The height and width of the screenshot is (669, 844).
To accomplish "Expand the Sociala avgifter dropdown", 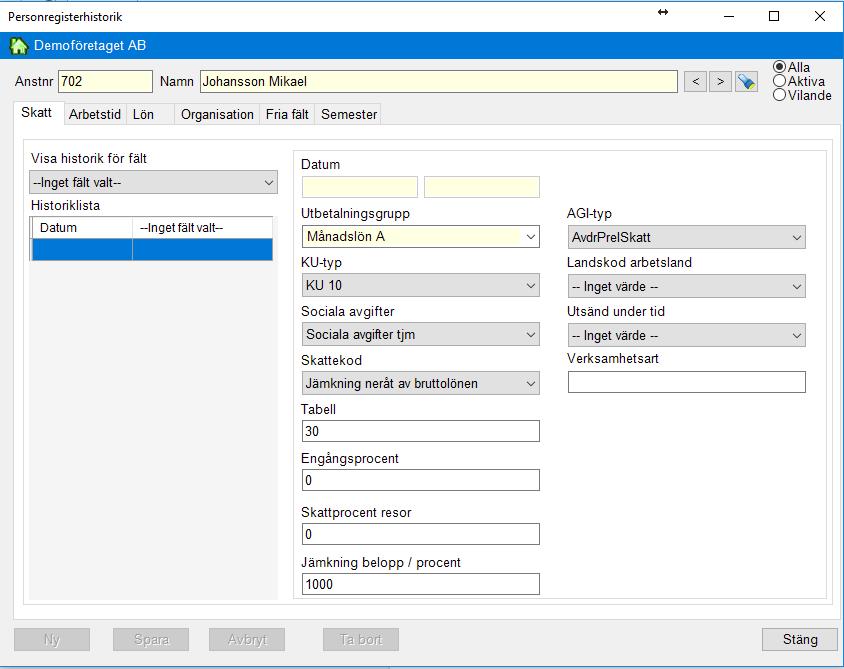I will point(420,334).
